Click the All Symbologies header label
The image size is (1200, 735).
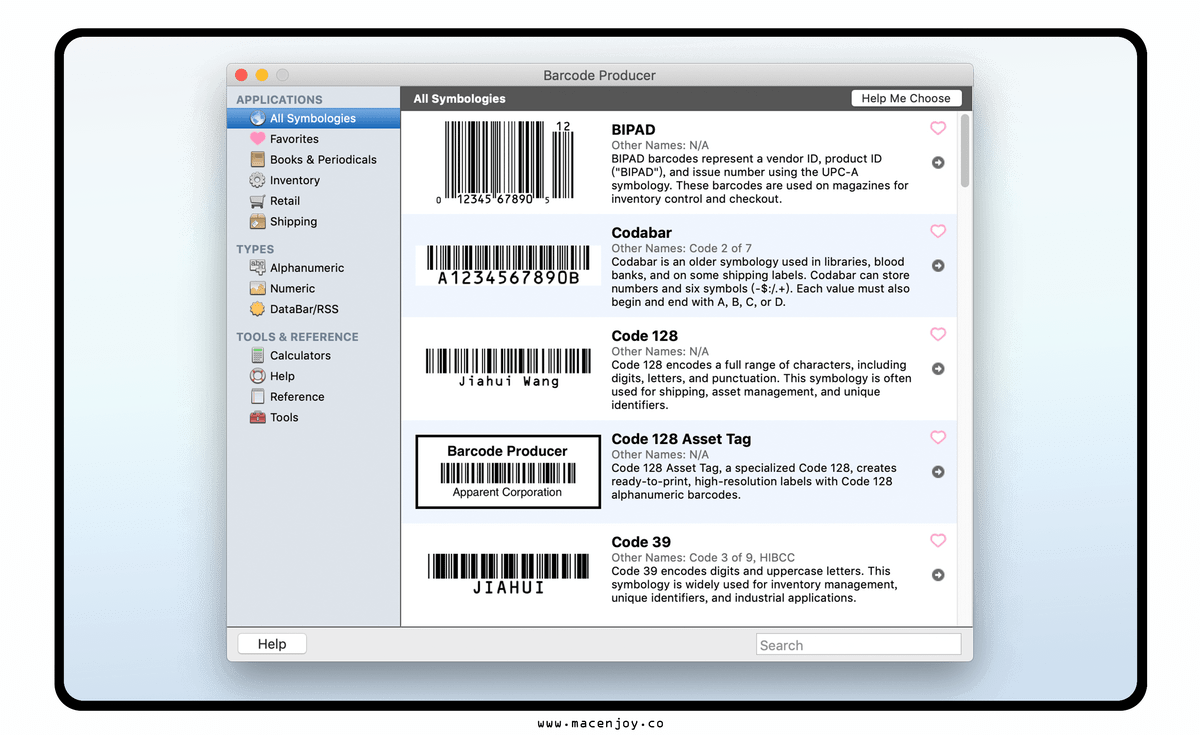pos(460,99)
